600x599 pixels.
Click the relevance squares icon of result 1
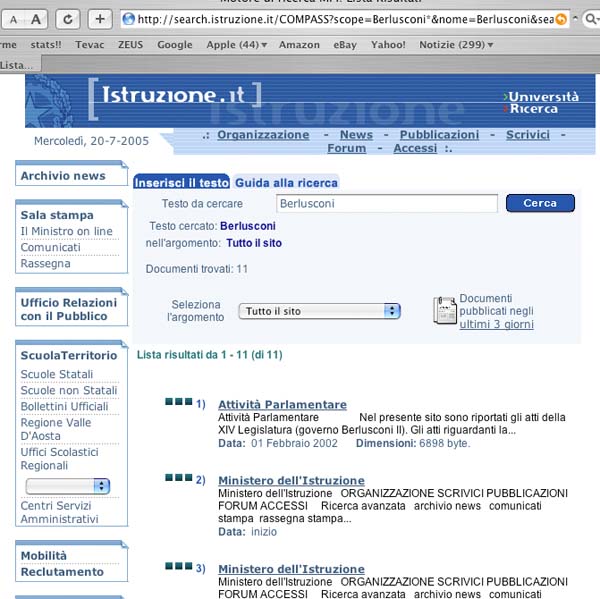point(178,402)
